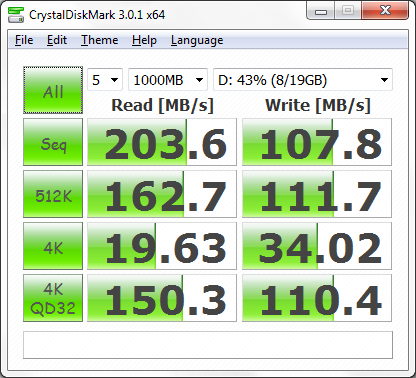Screen dimensions: 416x378
Task: Start the 4K benchmark test
Action: pos(53,246)
